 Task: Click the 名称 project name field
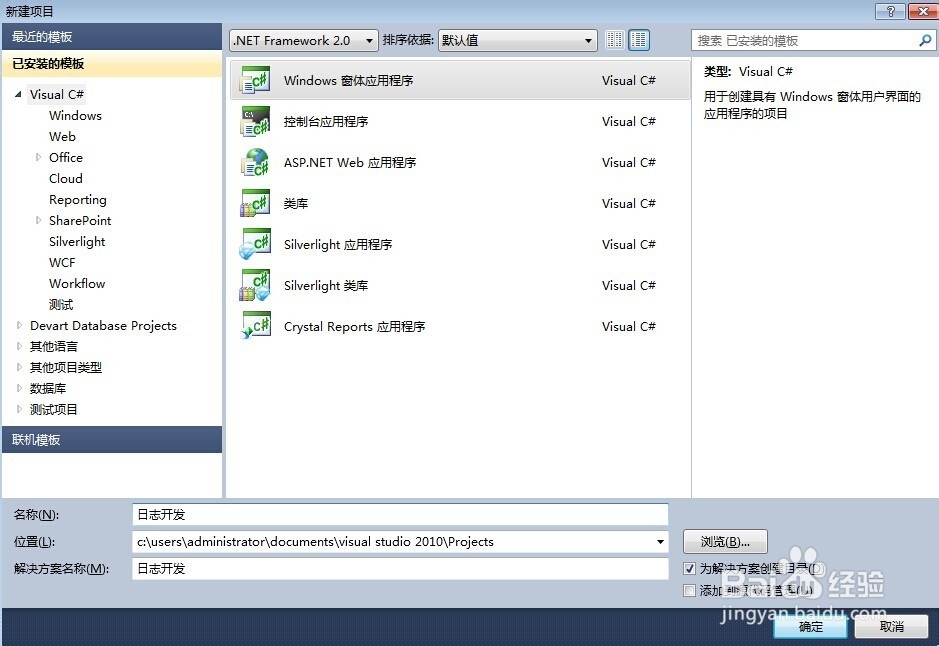tap(400, 515)
